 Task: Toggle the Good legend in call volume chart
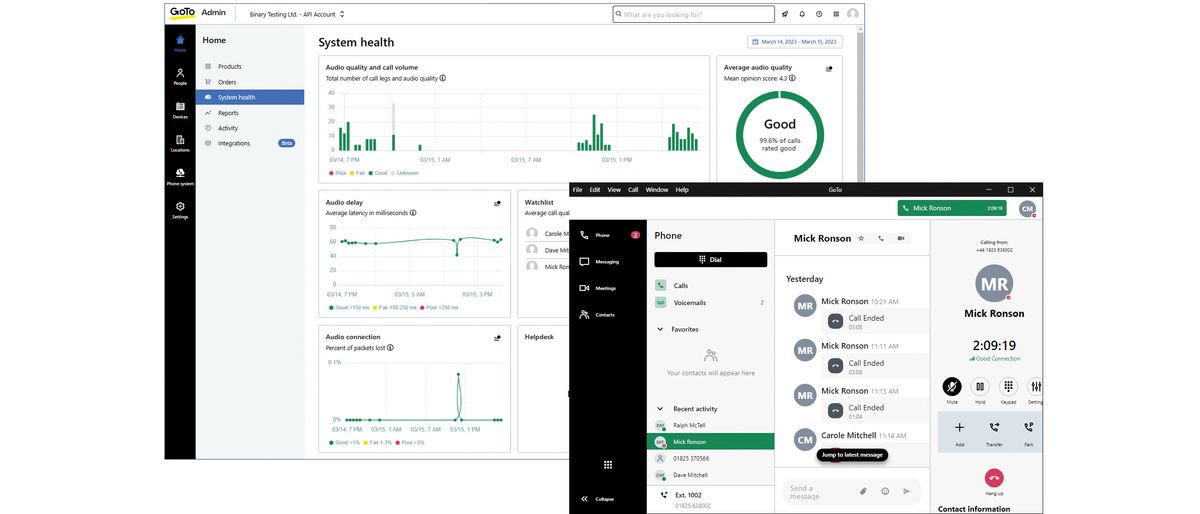click(x=378, y=173)
